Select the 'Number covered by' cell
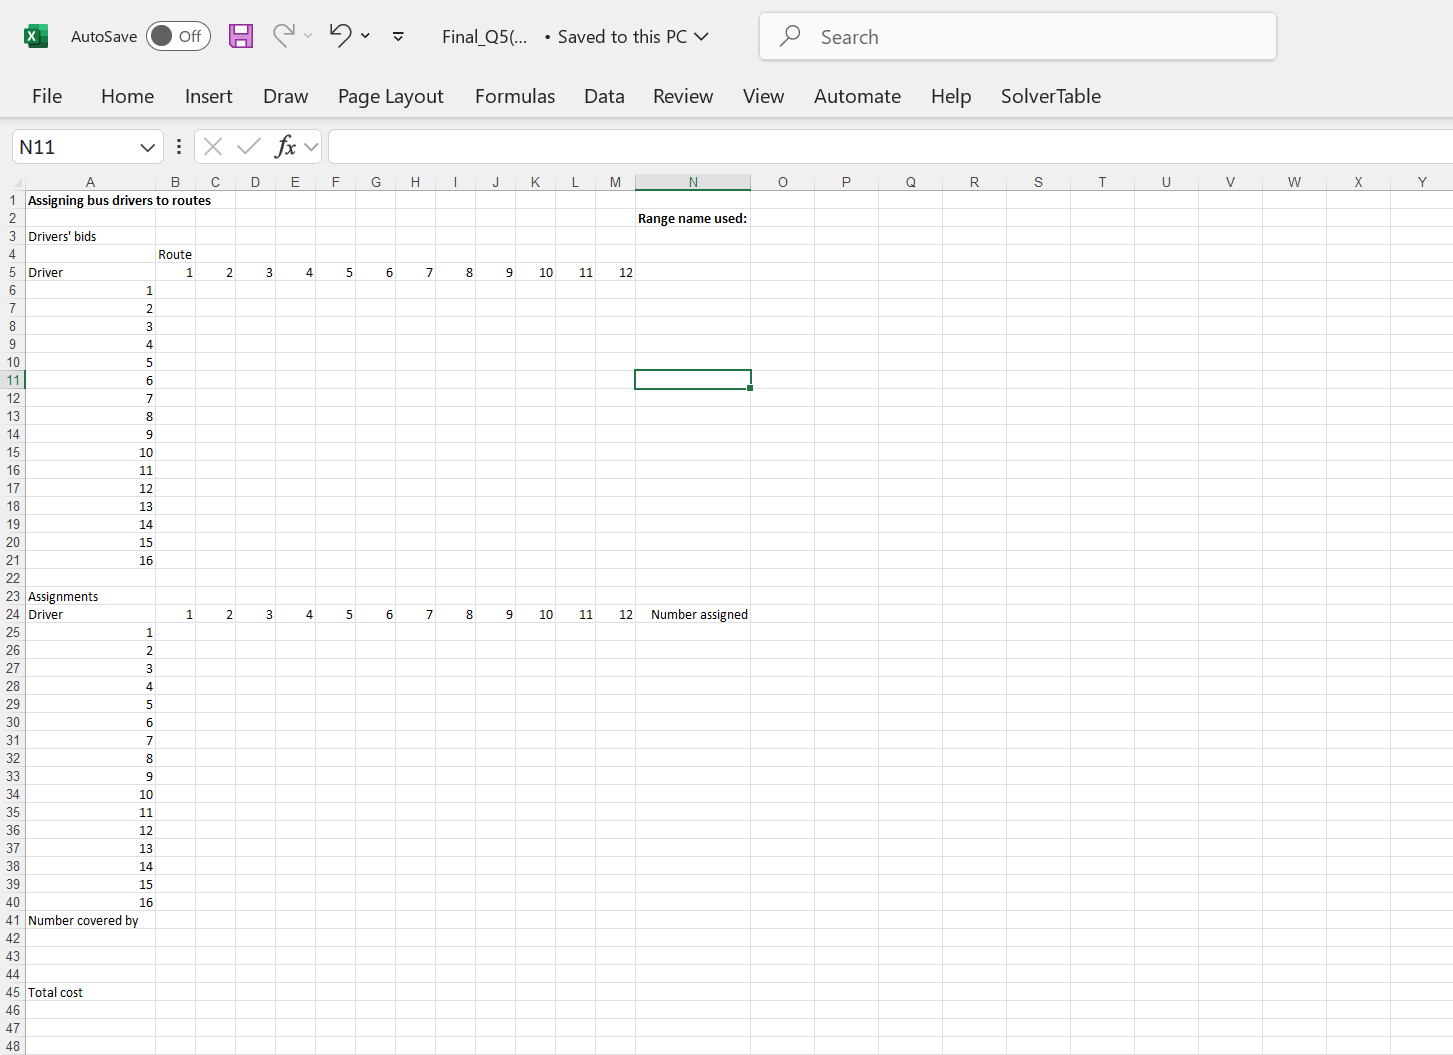This screenshot has height=1055, width=1453. (x=90, y=920)
